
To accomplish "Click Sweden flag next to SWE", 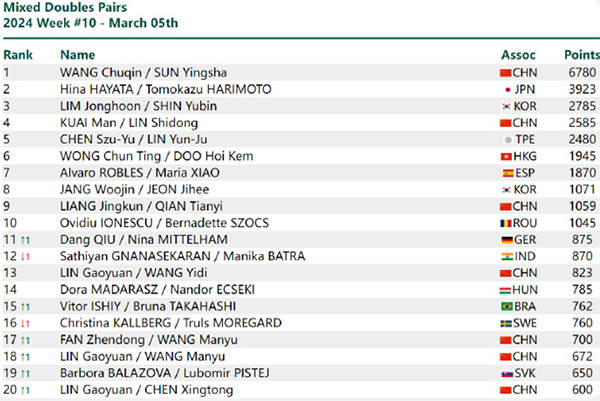I will point(506,323).
